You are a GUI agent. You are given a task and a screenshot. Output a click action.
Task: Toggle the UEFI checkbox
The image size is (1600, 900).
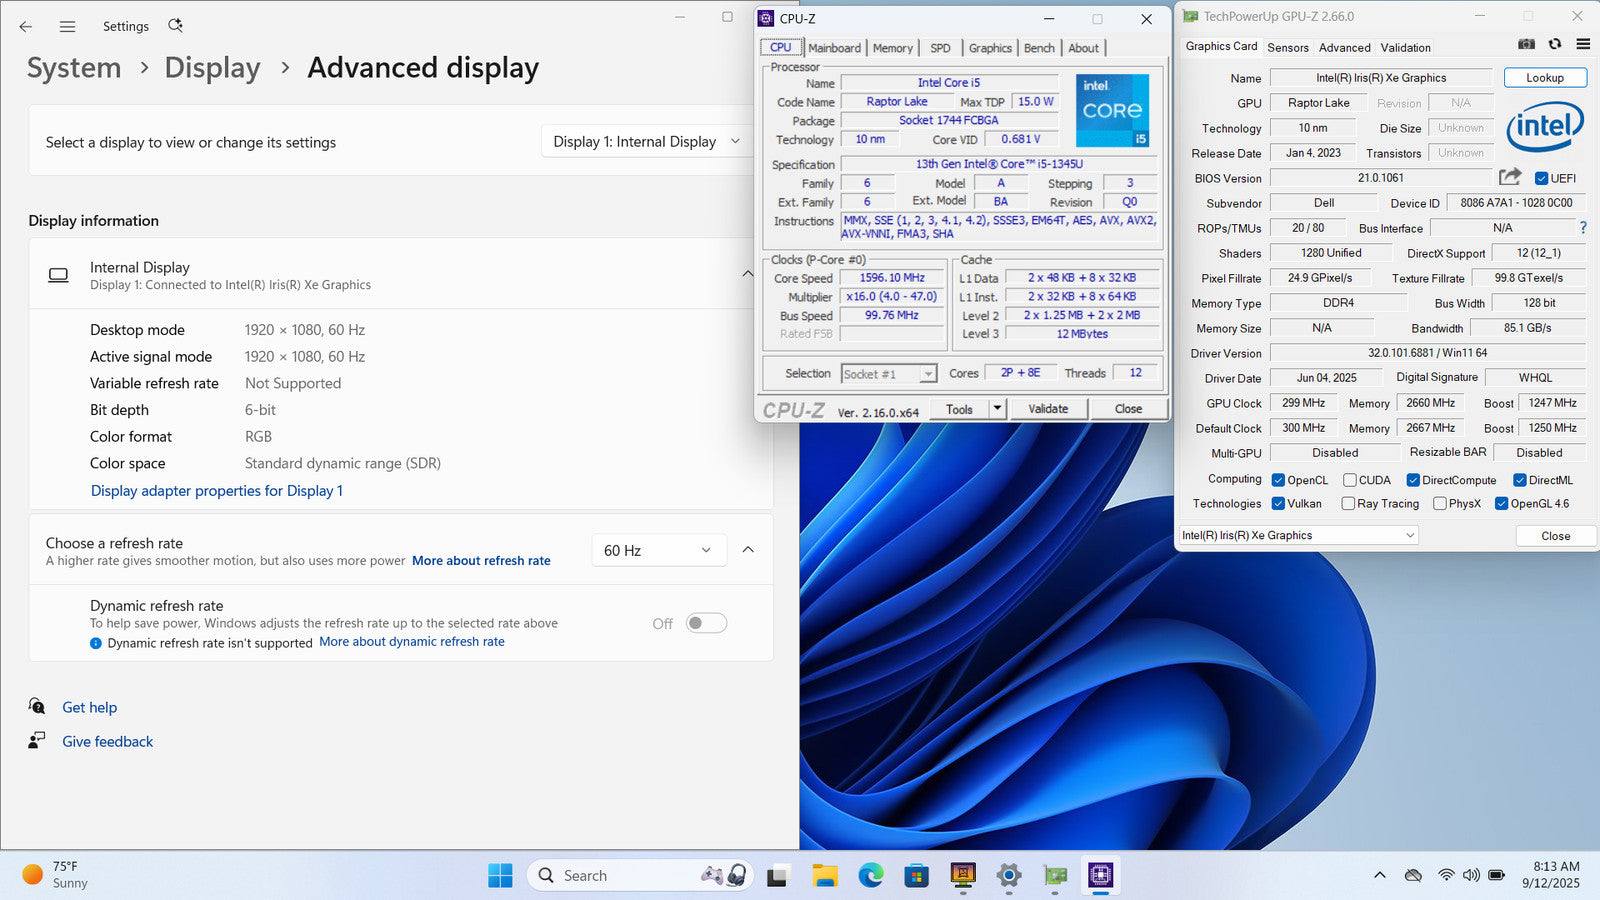pos(1542,179)
